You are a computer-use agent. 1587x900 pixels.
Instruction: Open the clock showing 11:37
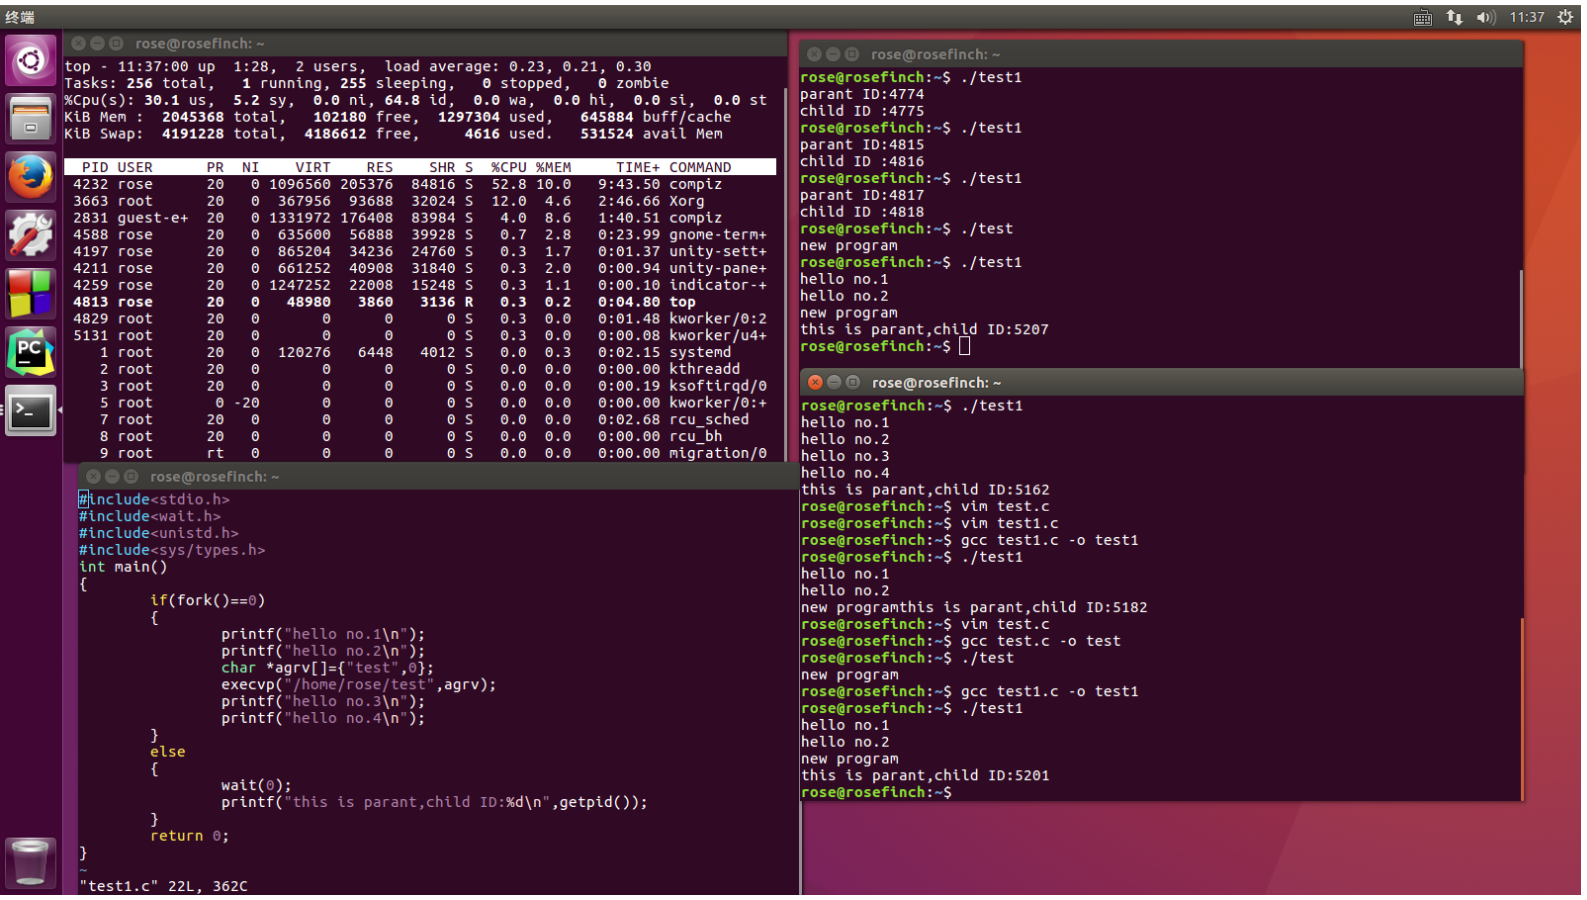click(1527, 17)
